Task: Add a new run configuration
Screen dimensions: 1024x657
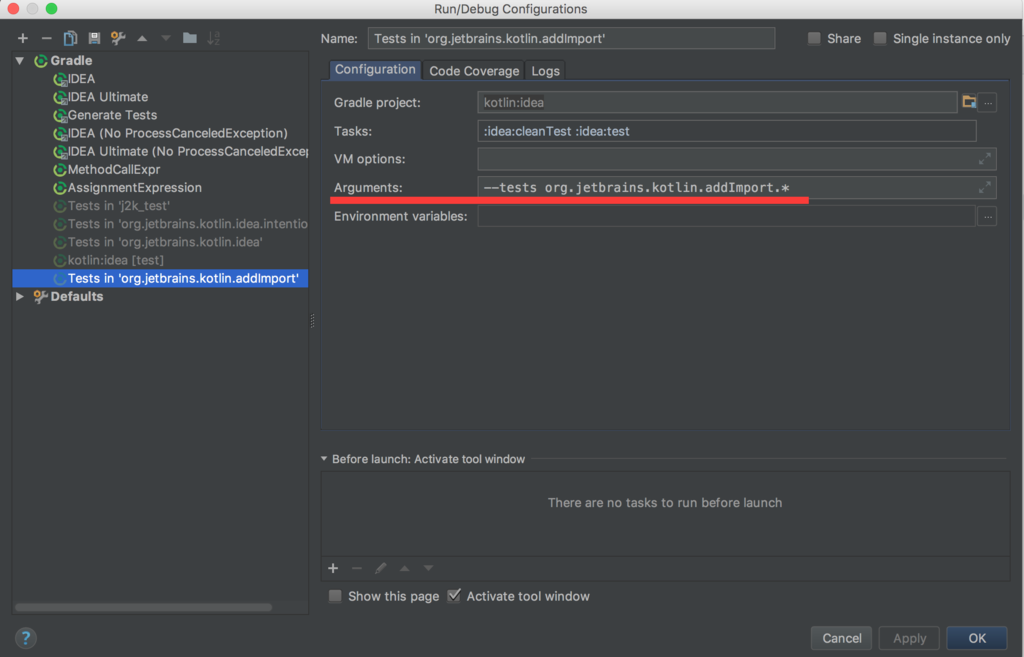Action: [x=22, y=38]
